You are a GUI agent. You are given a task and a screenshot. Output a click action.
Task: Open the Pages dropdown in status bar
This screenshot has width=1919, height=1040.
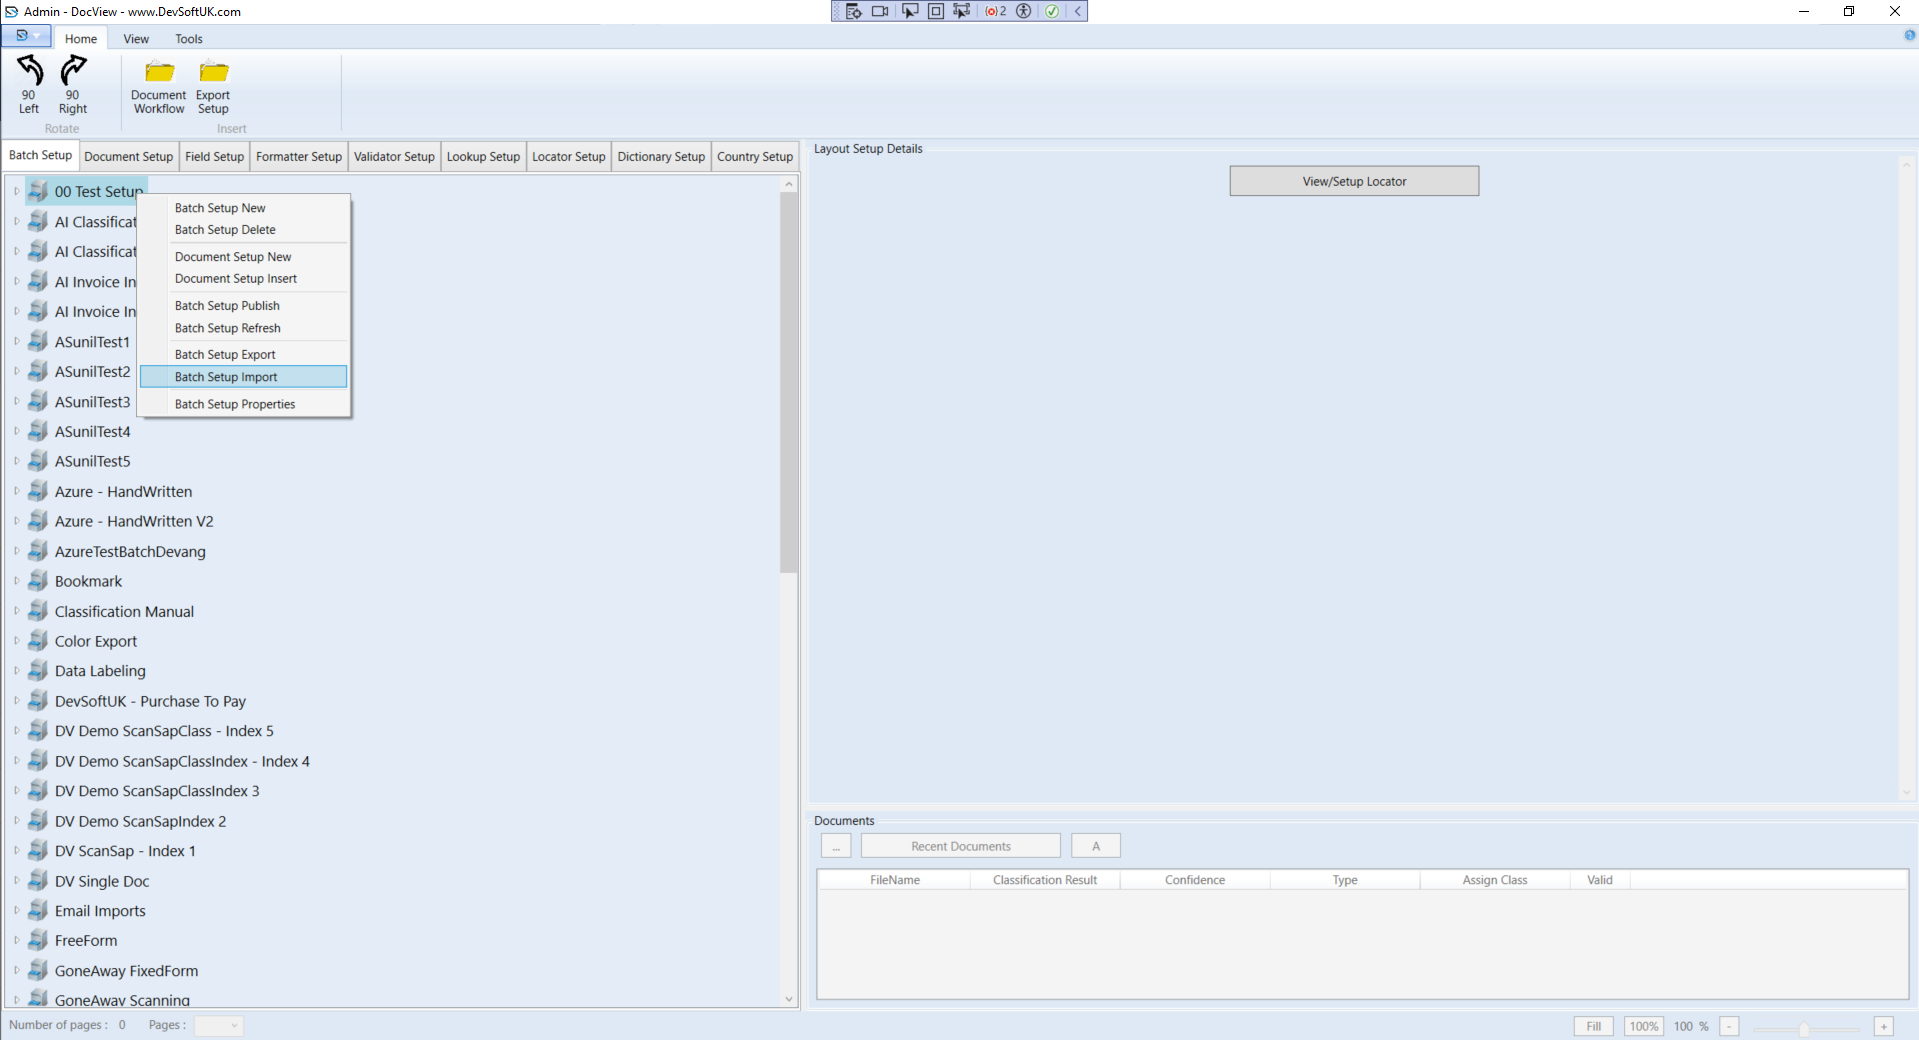tap(219, 1025)
